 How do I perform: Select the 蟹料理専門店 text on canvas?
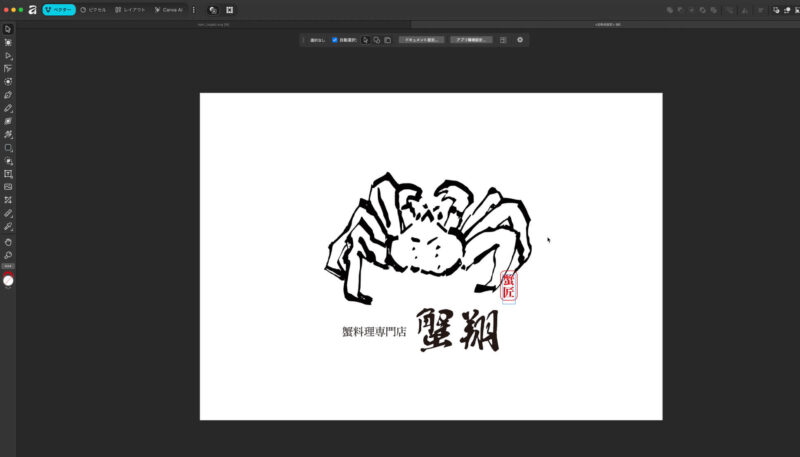(x=374, y=332)
